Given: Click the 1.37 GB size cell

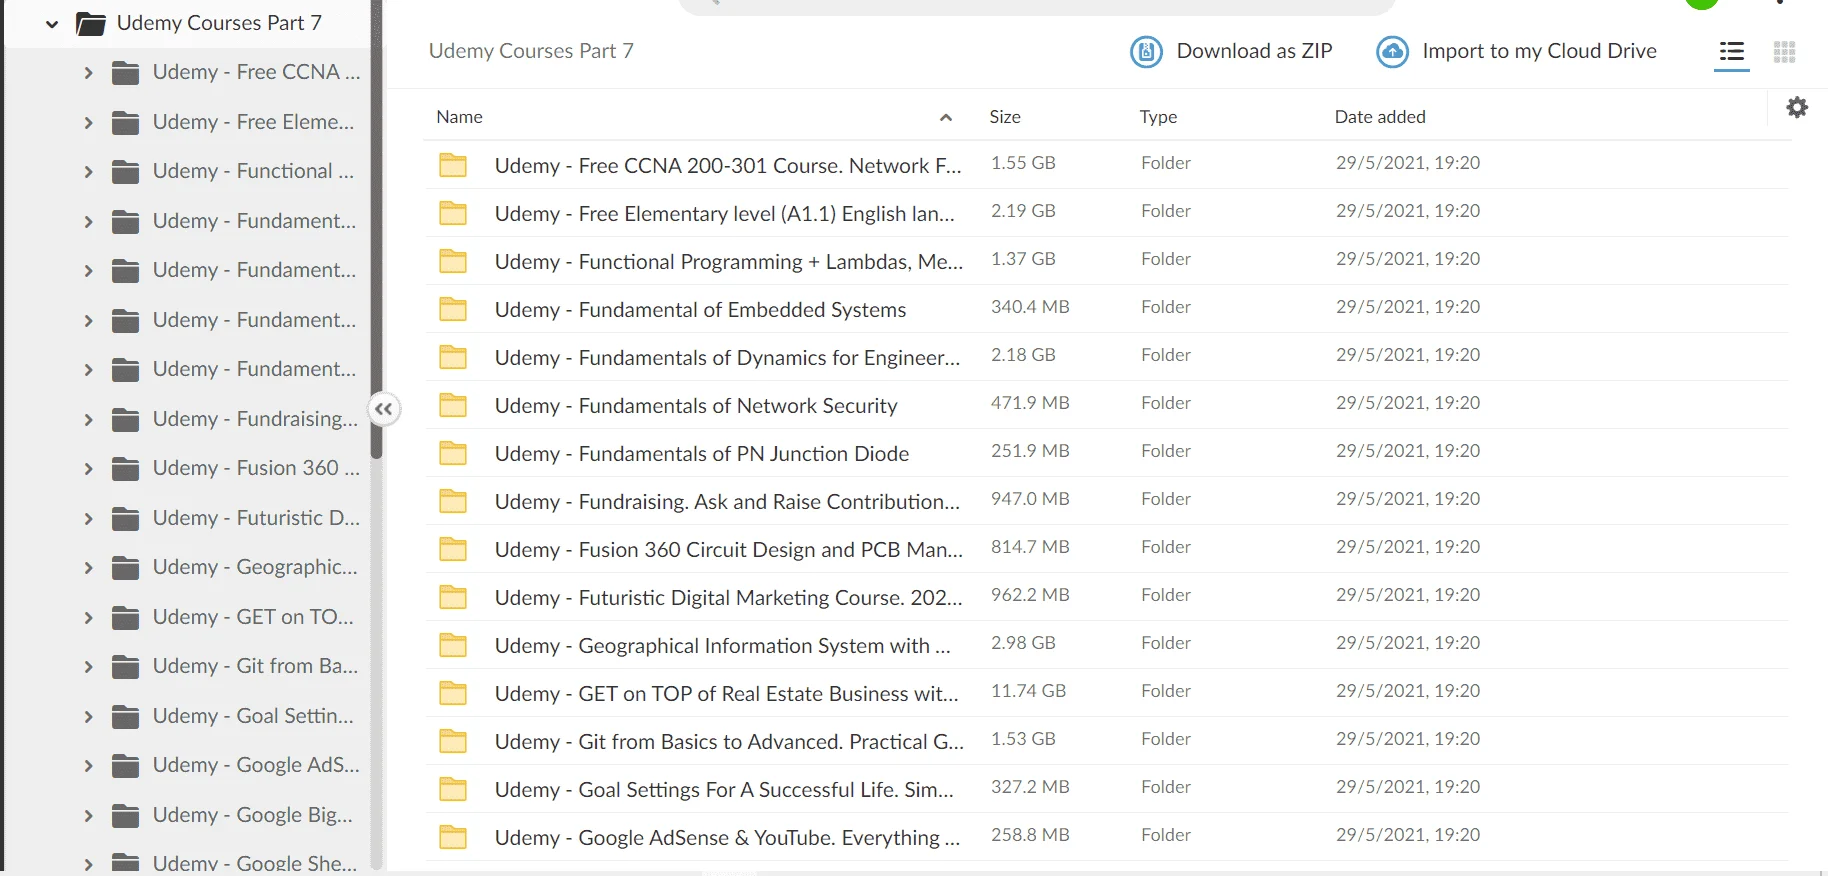Looking at the screenshot, I should click(1023, 259).
